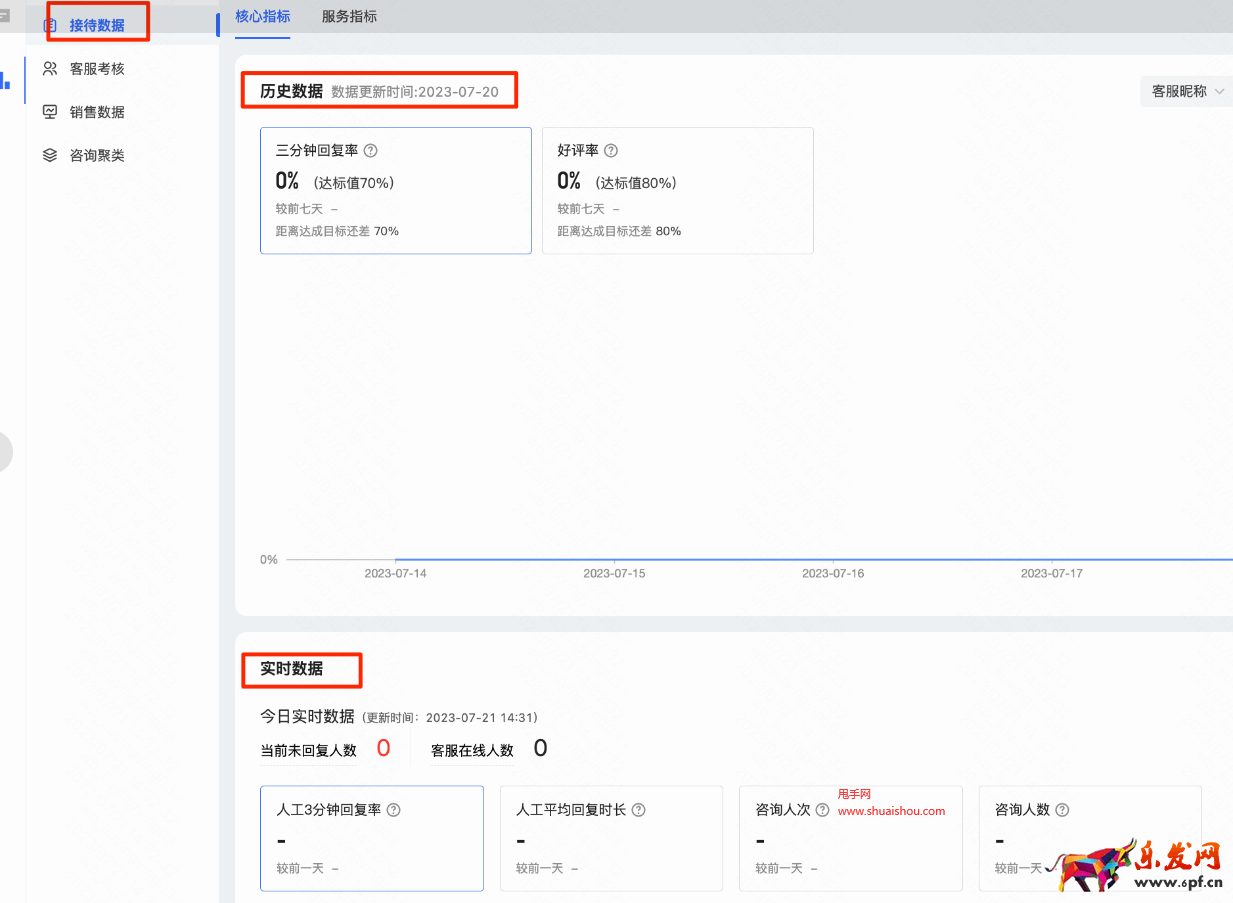Click 距离达成目标还差 70% text

[337, 231]
